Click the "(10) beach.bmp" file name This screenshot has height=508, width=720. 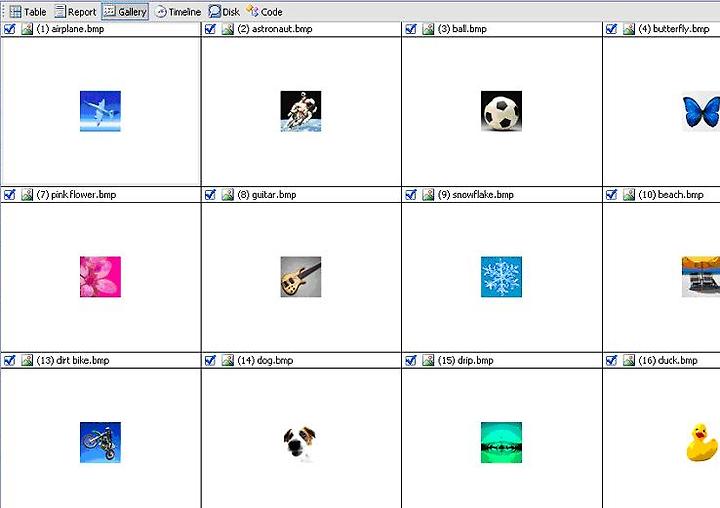pos(671,195)
